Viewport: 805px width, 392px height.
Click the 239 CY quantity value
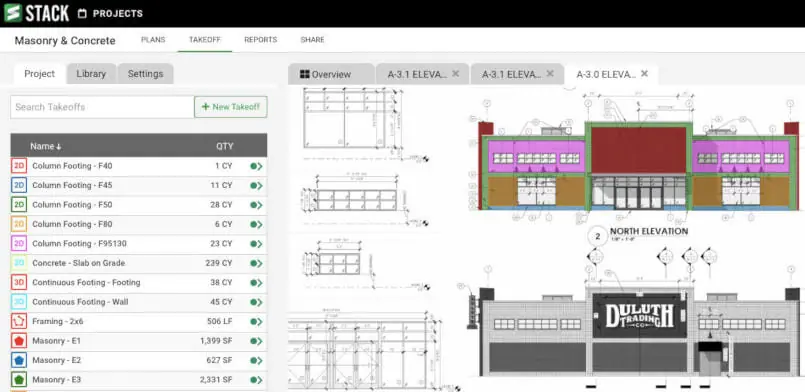(219, 263)
